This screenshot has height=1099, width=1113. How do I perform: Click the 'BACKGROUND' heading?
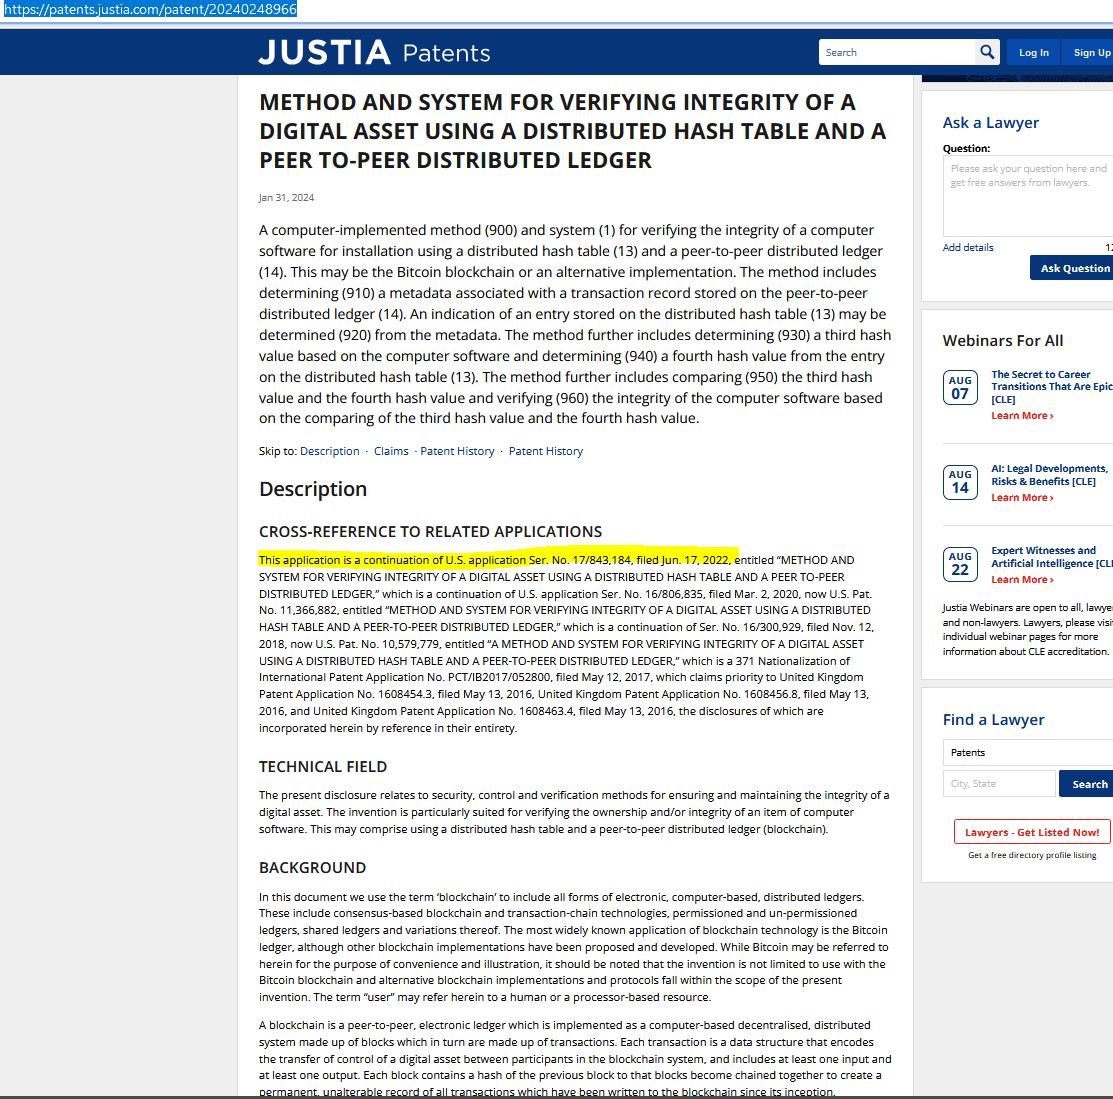tap(312, 868)
